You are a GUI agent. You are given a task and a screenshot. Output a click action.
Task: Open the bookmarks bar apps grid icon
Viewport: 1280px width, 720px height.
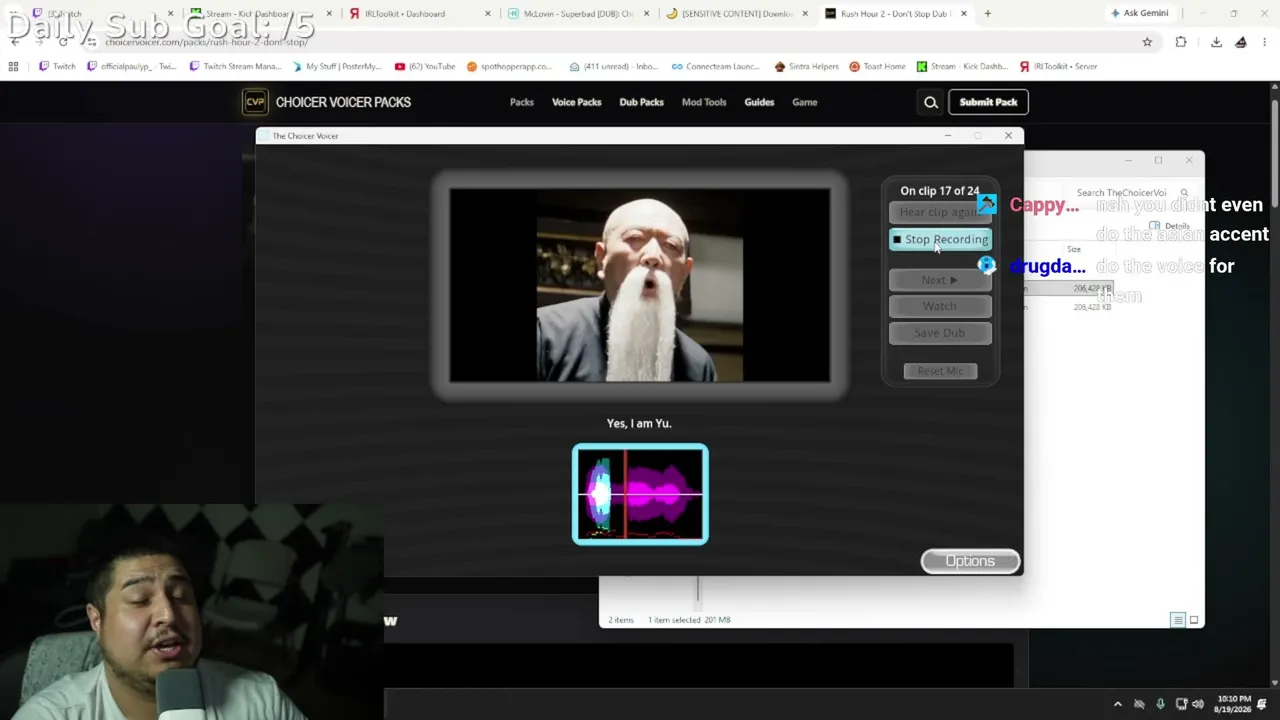(13, 66)
